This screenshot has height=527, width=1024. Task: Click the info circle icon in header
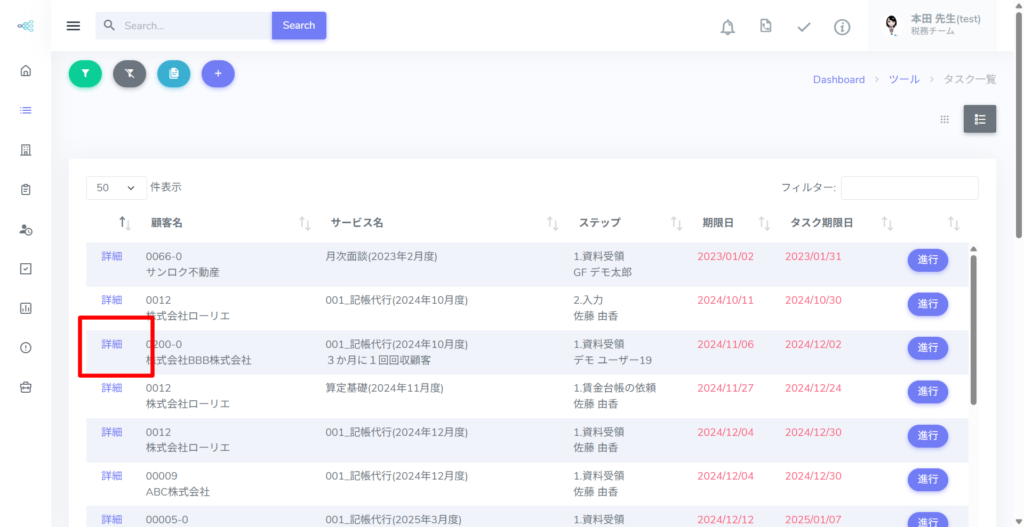point(842,26)
